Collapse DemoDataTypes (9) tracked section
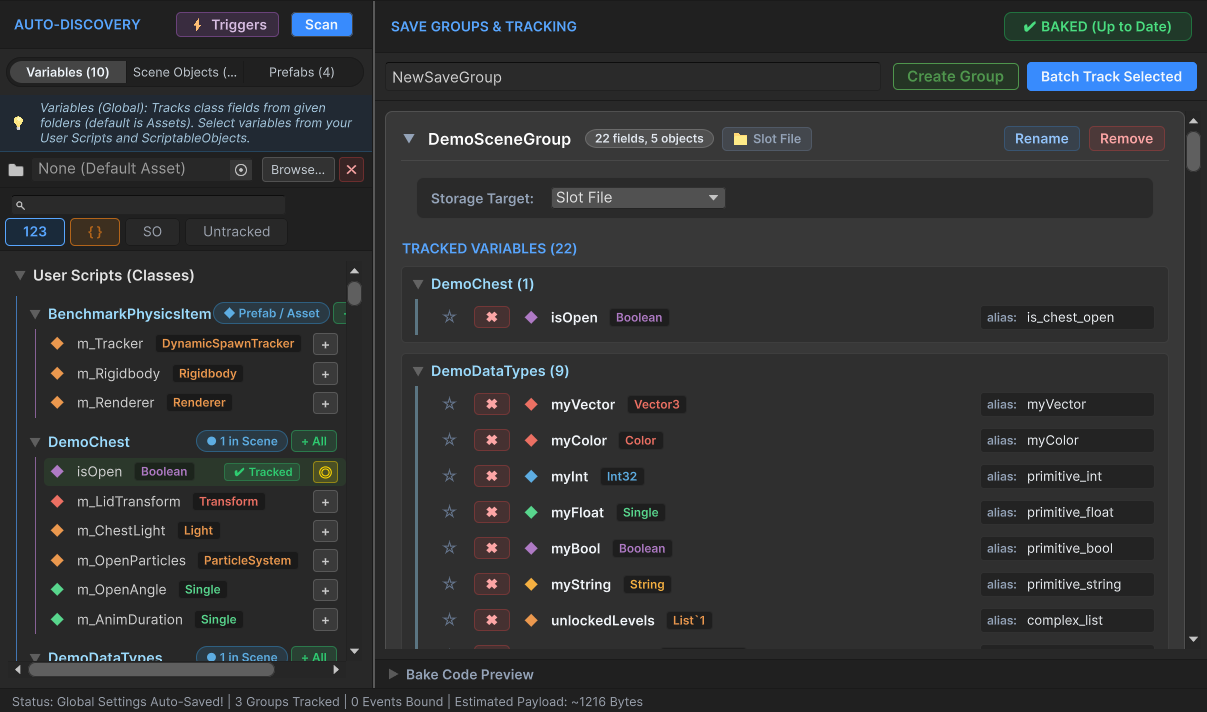 point(418,371)
